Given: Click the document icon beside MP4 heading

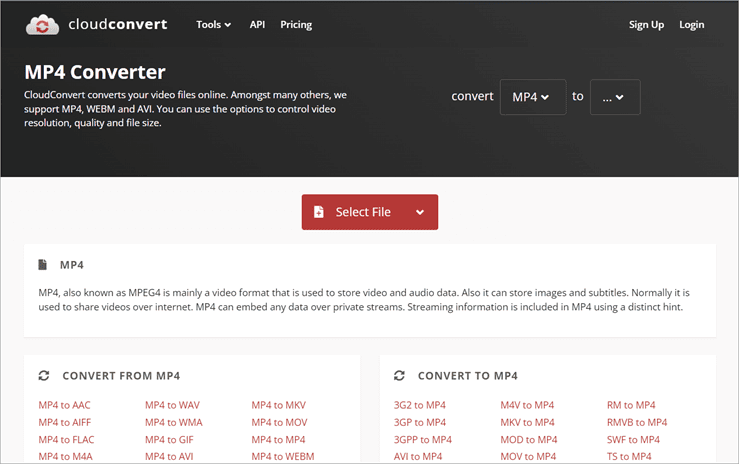Looking at the screenshot, I should [43, 265].
